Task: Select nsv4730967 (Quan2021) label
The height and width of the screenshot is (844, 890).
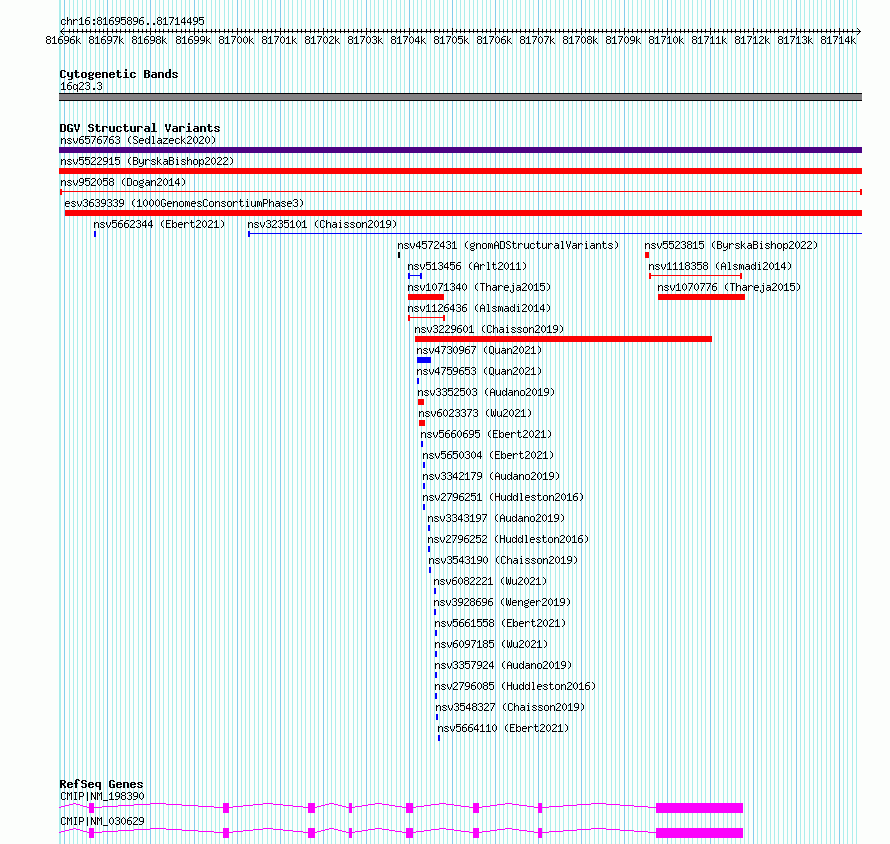Action: [479, 350]
